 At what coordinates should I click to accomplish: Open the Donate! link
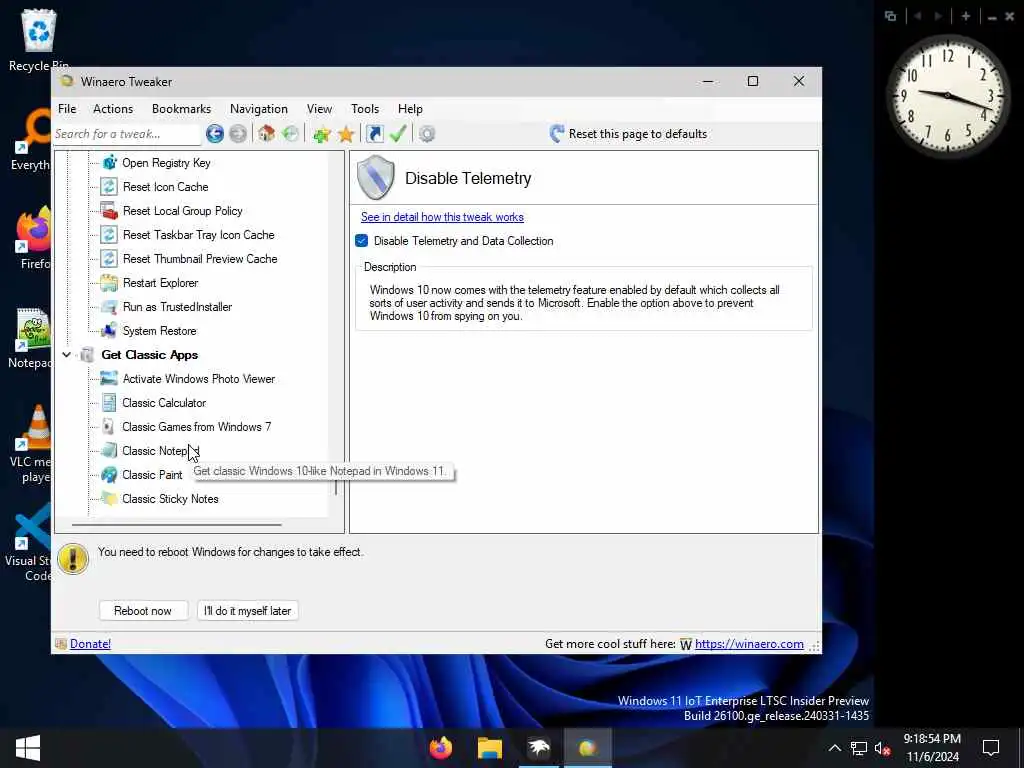90,644
